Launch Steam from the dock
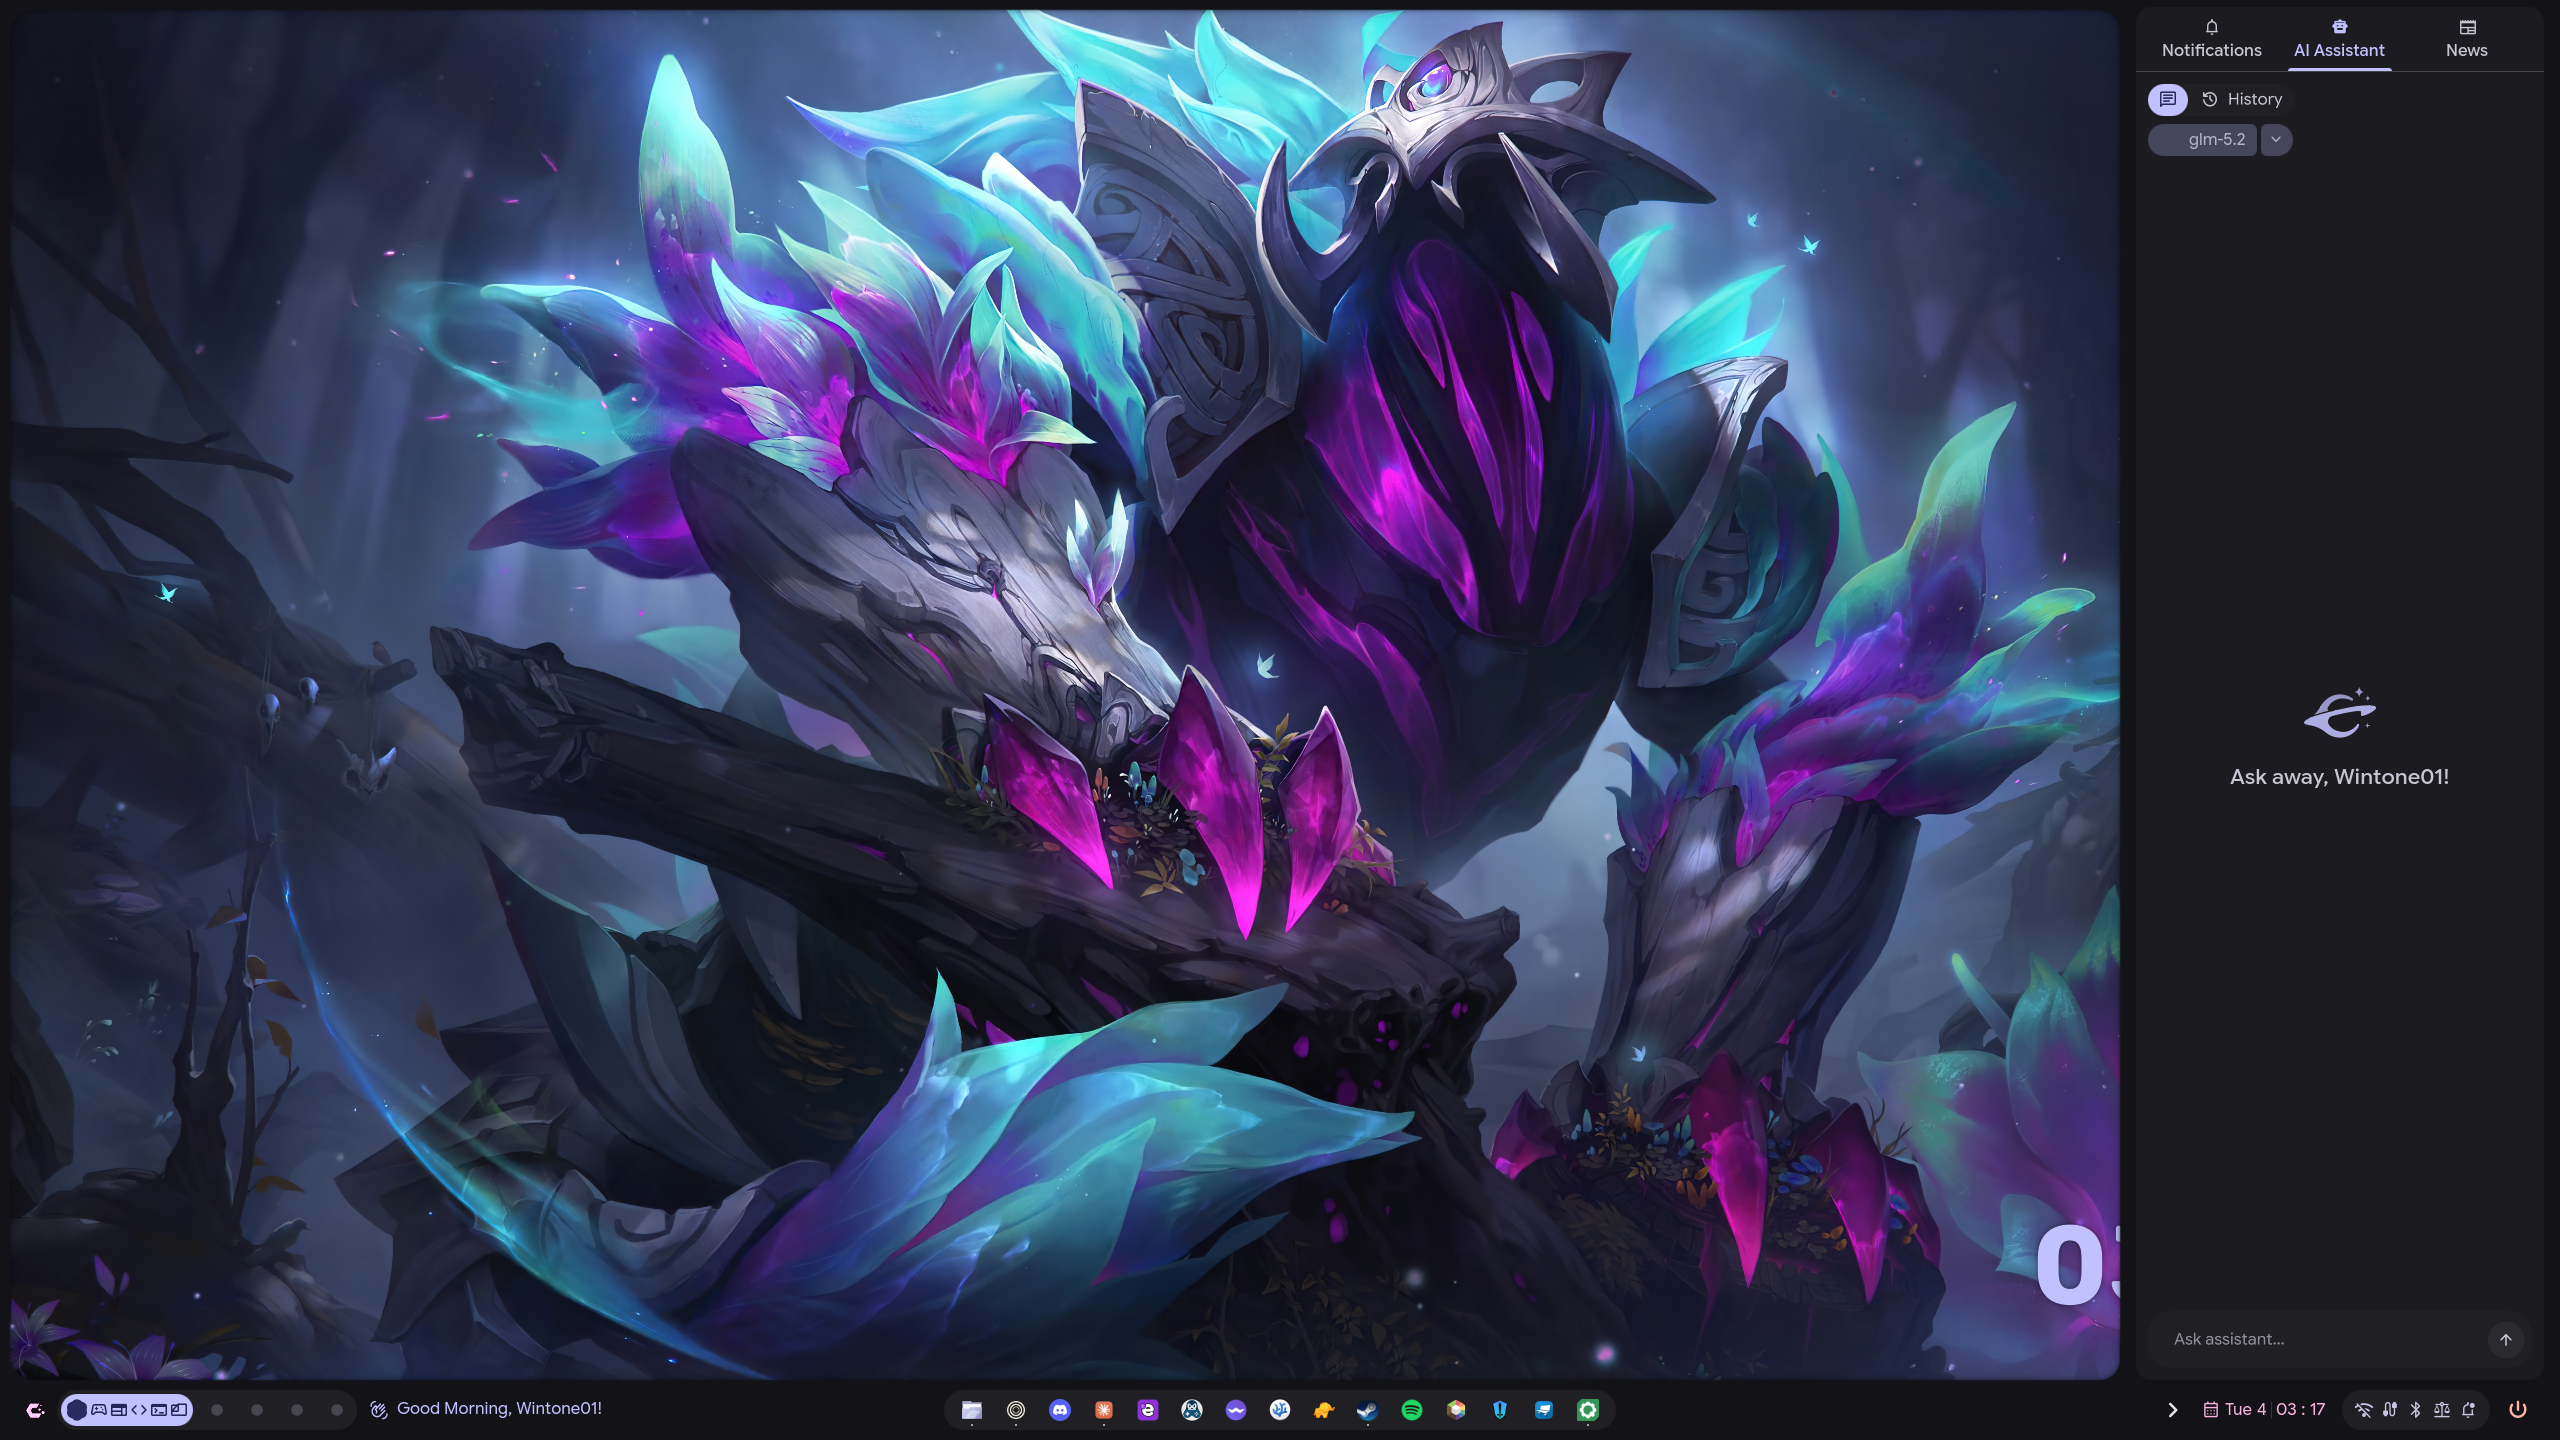Image resolution: width=2560 pixels, height=1440 pixels. pyautogui.click(x=1368, y=1410)
